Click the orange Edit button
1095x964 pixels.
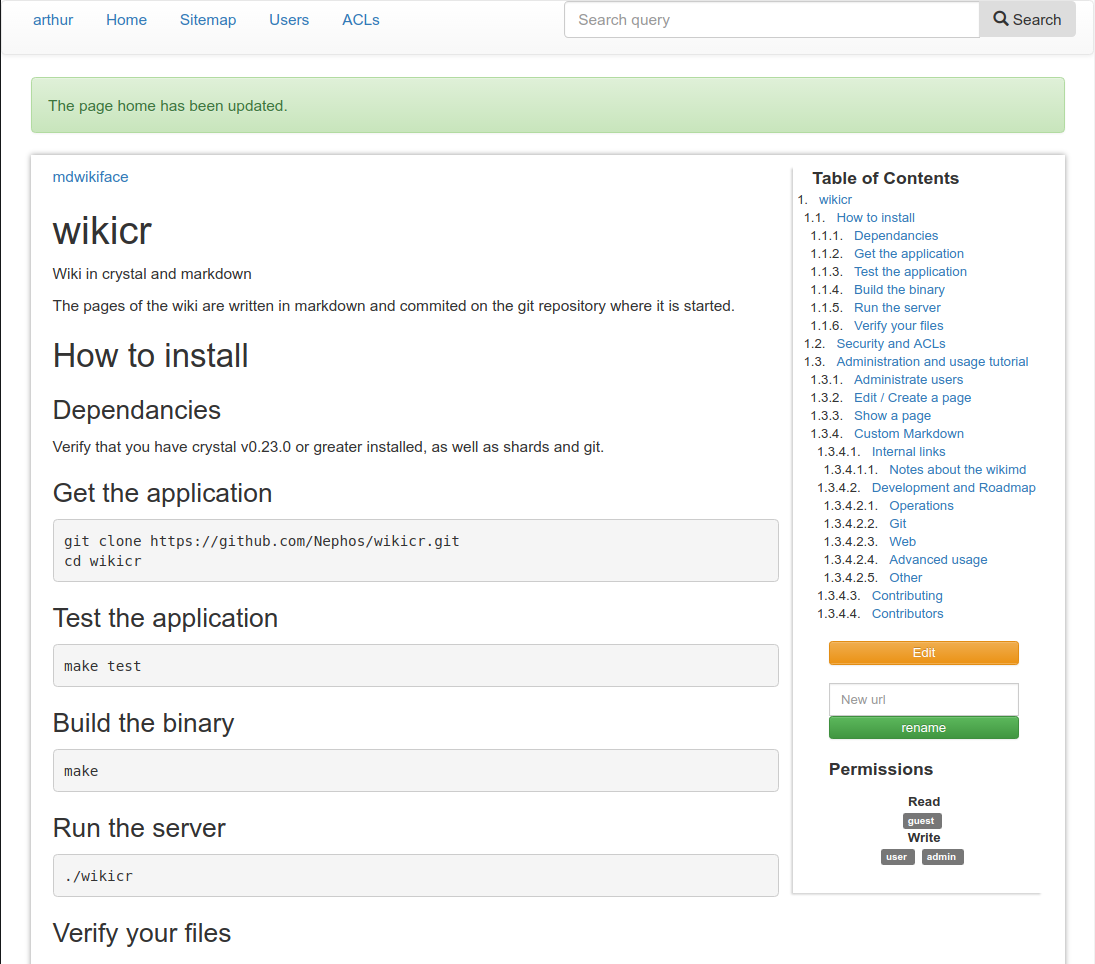(923, 652)
